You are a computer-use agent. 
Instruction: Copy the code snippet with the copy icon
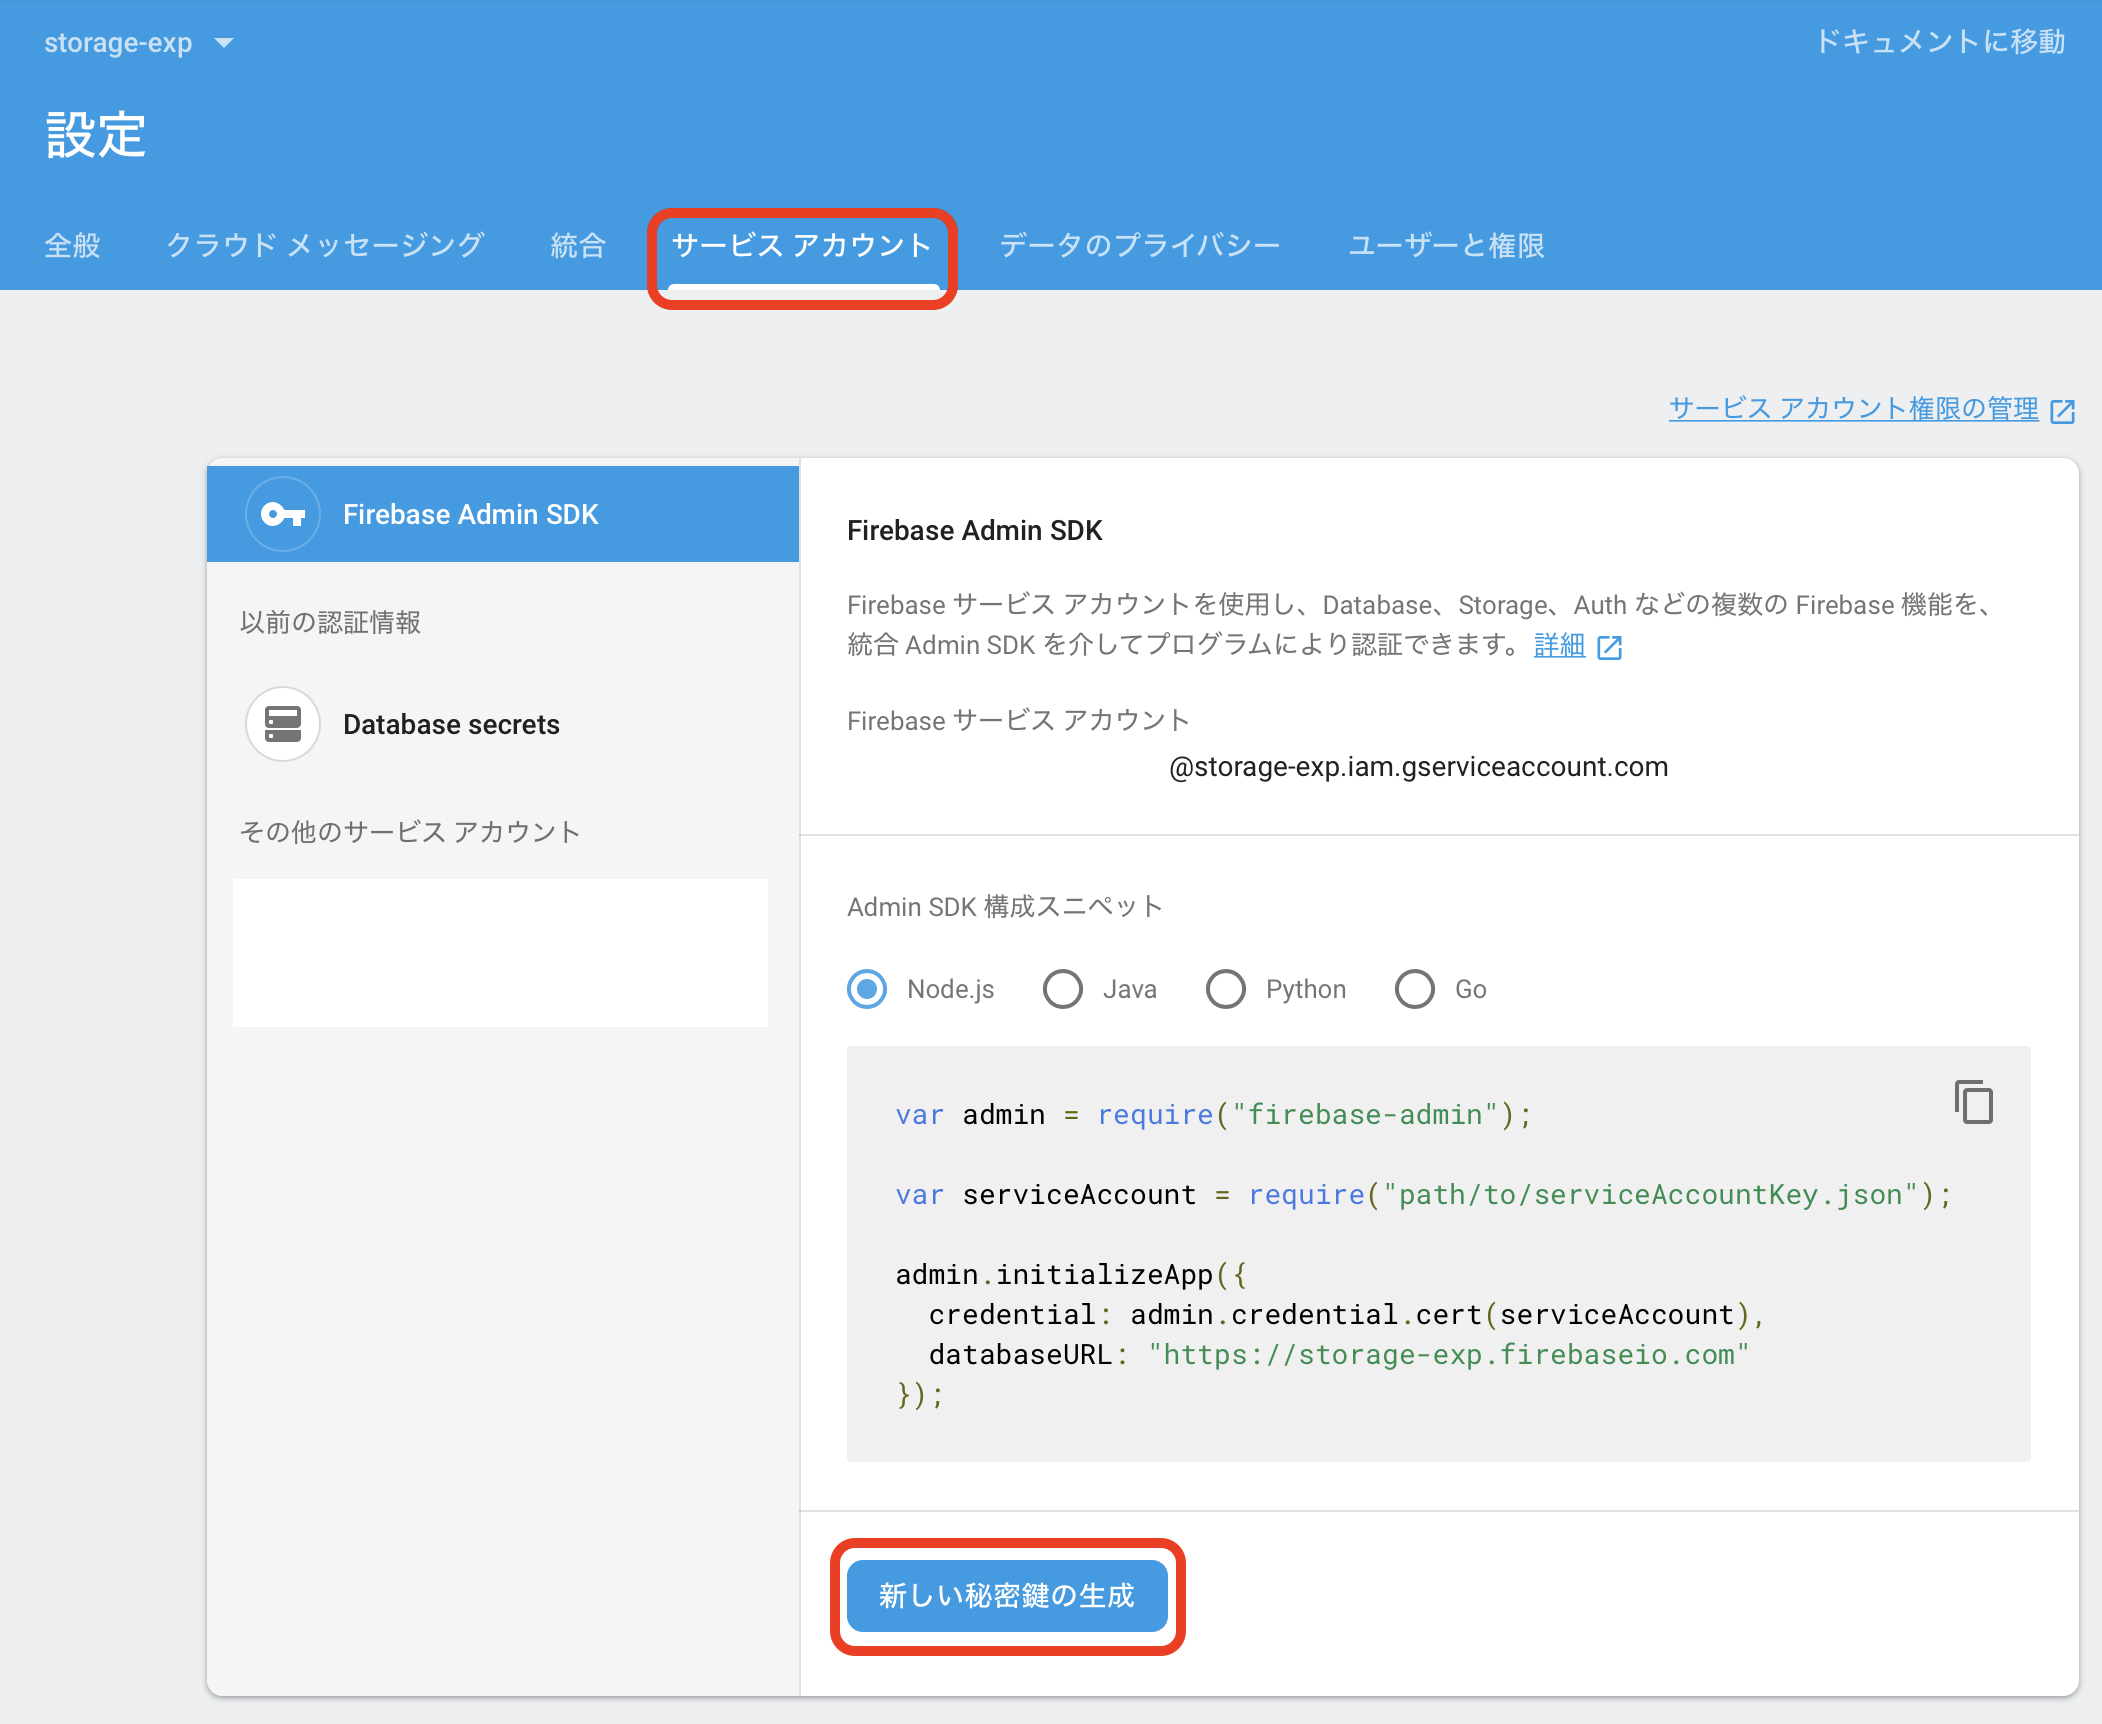point(1974,1102)
